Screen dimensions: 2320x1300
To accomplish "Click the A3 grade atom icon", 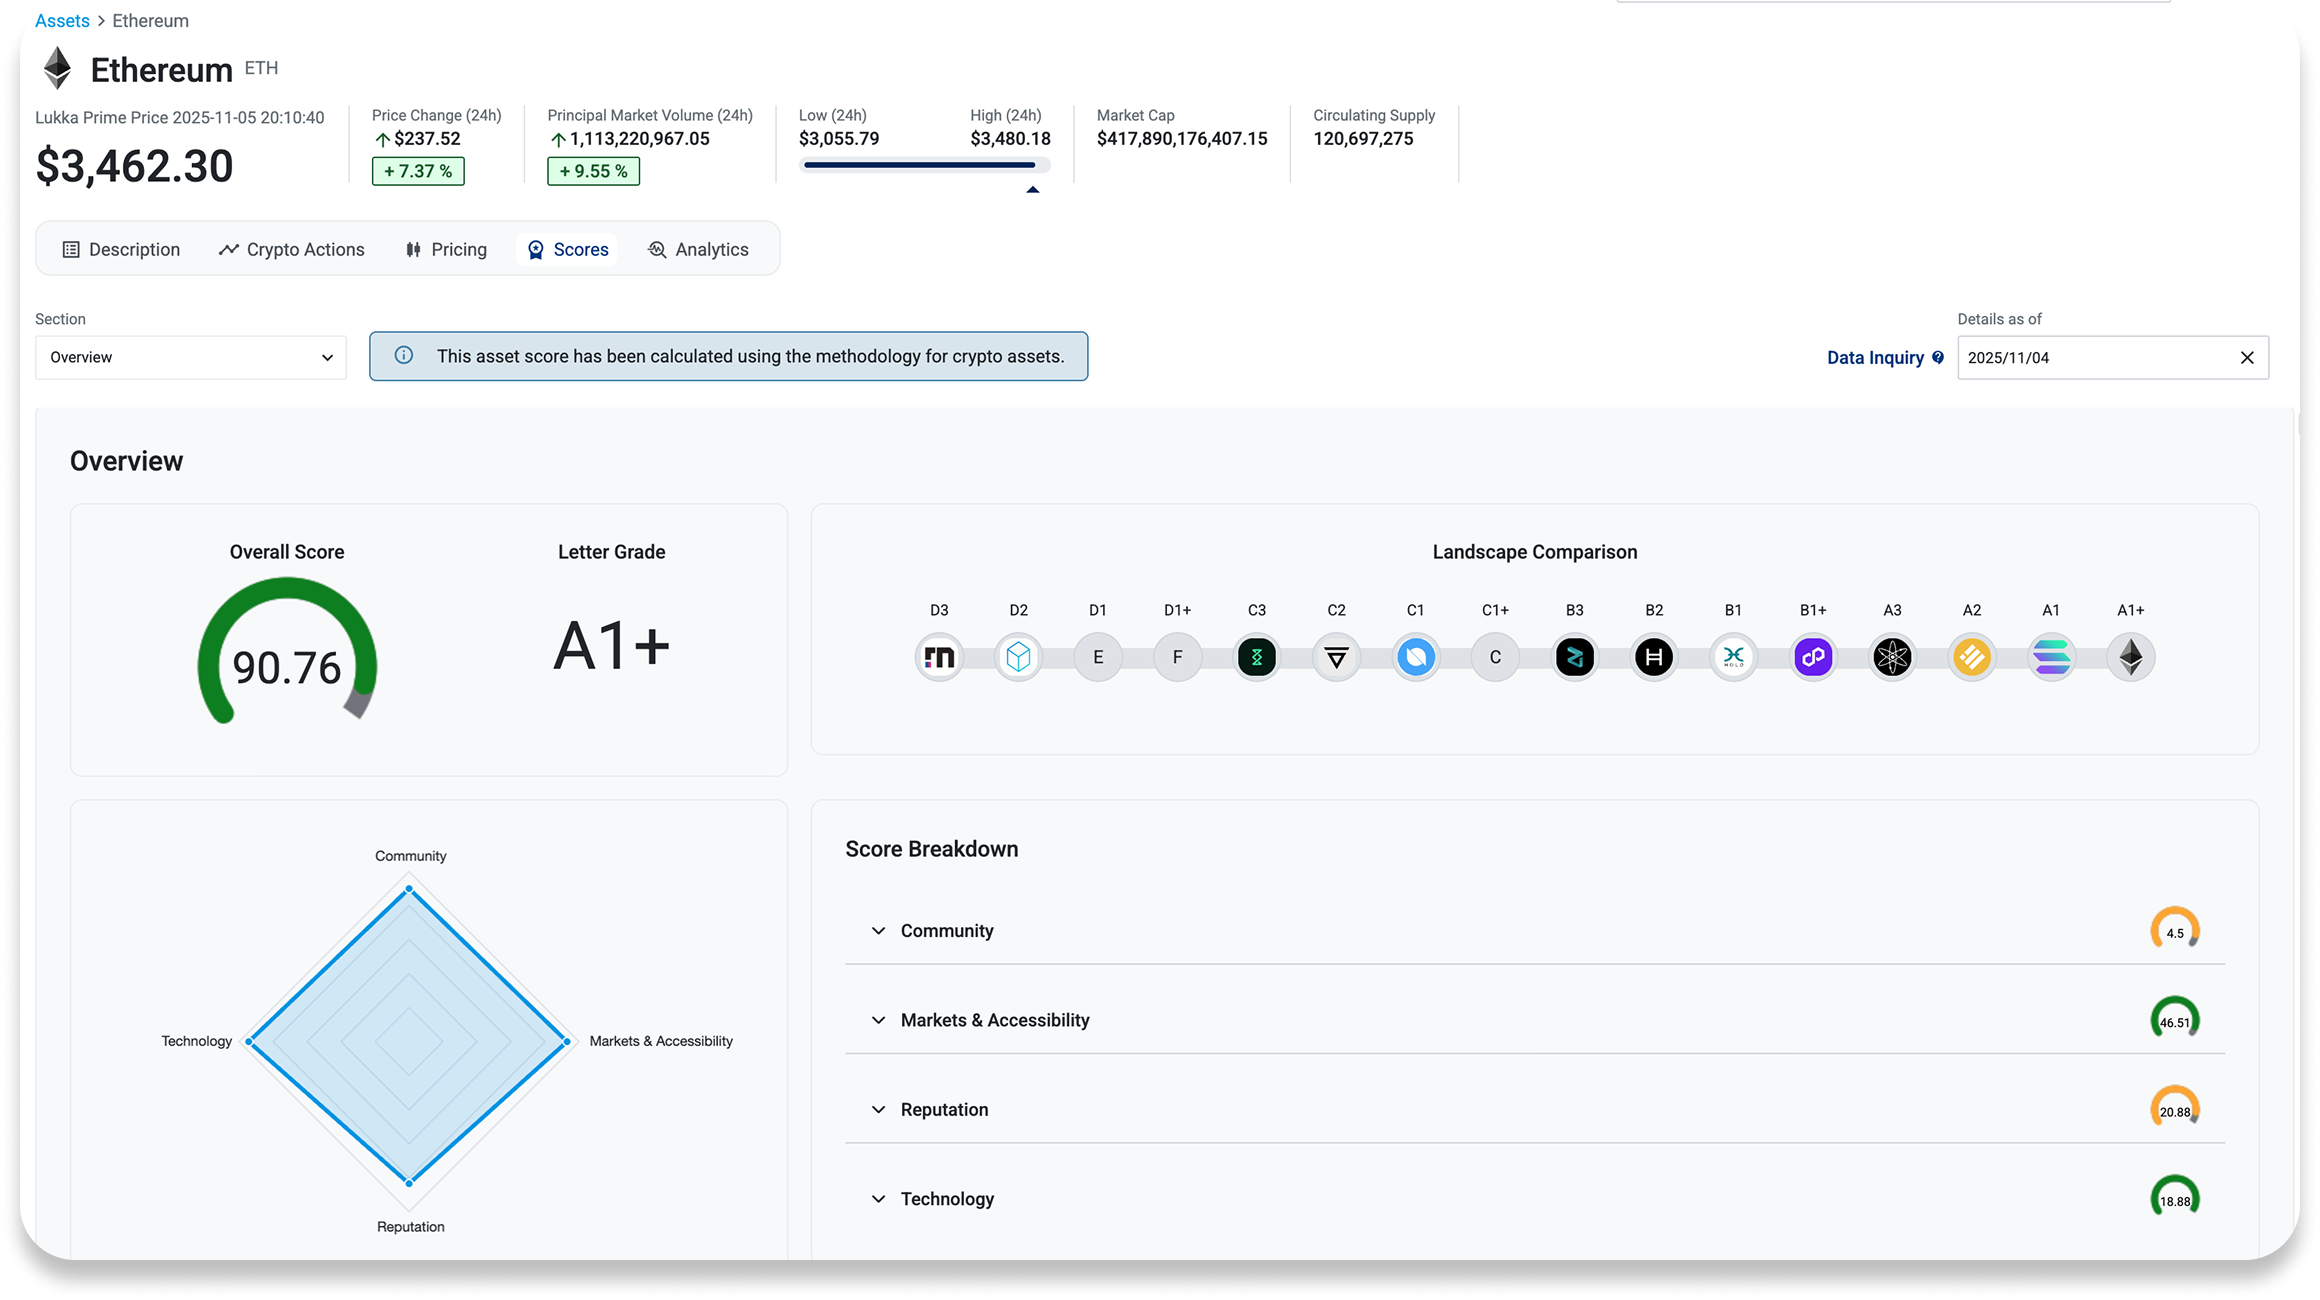I will (x=1892, y=657).
